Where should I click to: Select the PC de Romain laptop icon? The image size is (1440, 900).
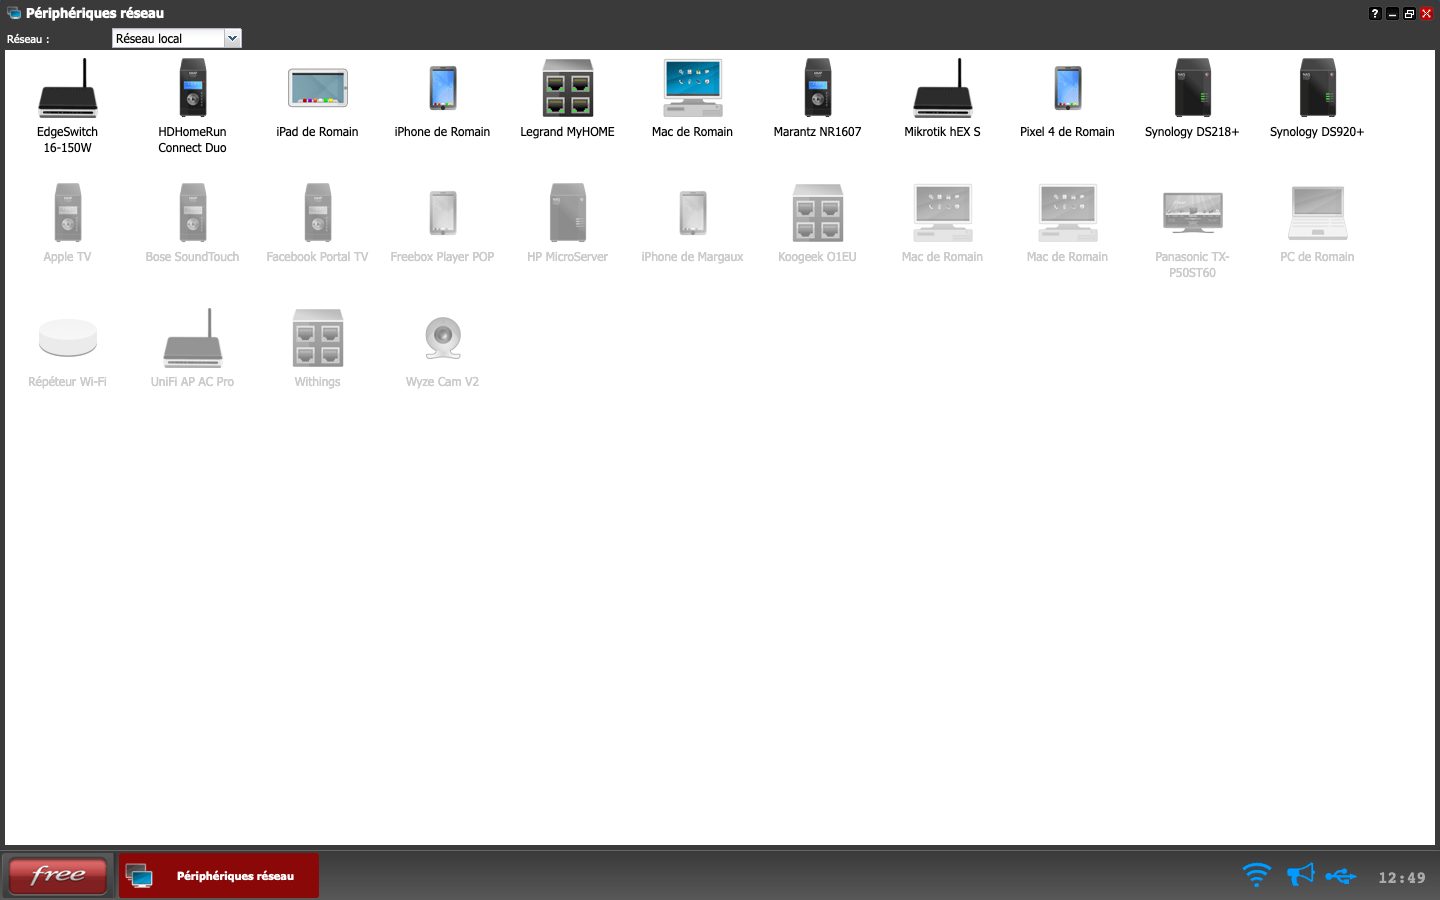1317,213
